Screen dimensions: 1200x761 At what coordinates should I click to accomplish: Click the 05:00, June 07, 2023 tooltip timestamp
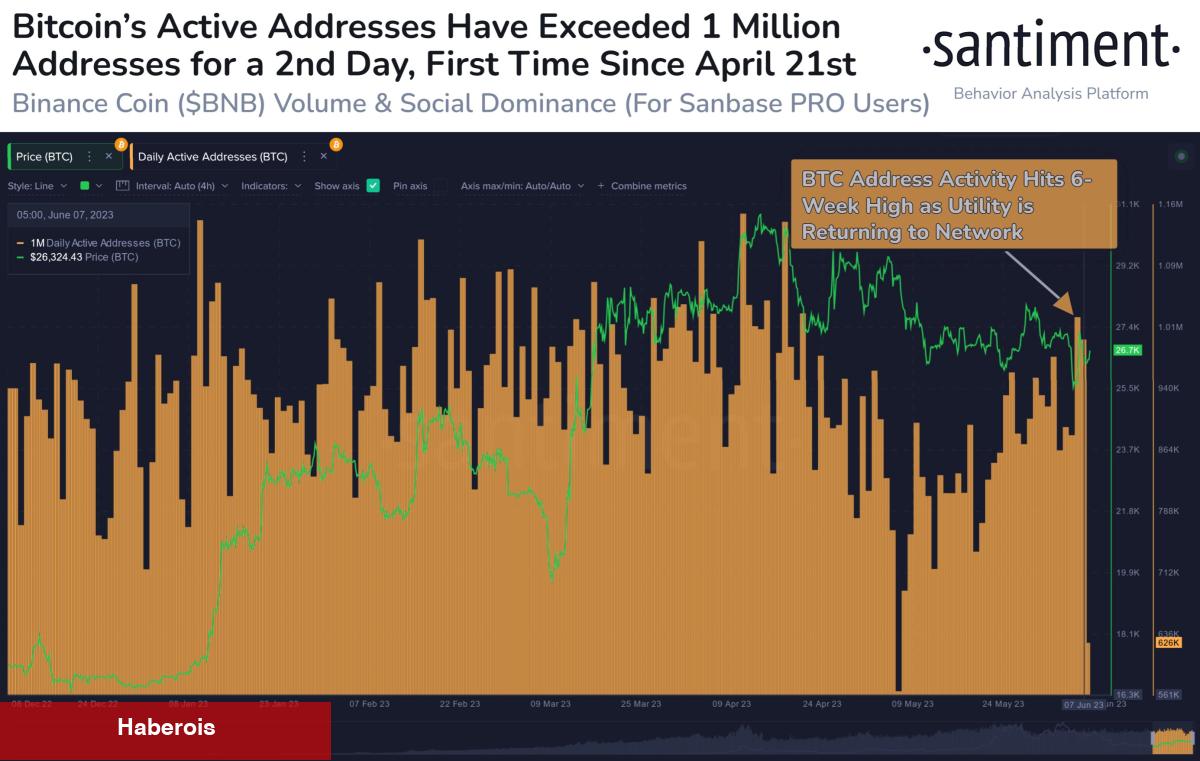(x=65, y=214)
